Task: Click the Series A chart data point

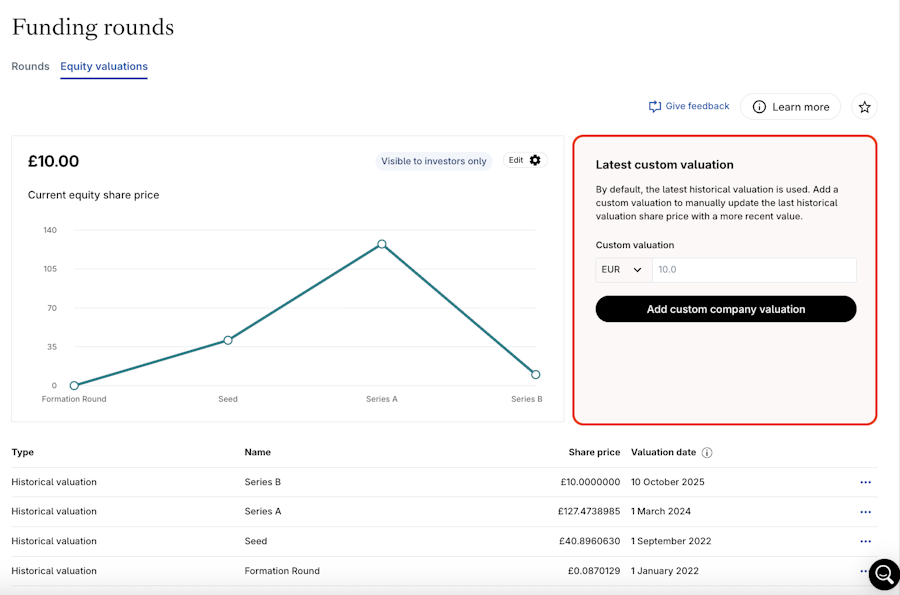Action: tap(382, 244)
